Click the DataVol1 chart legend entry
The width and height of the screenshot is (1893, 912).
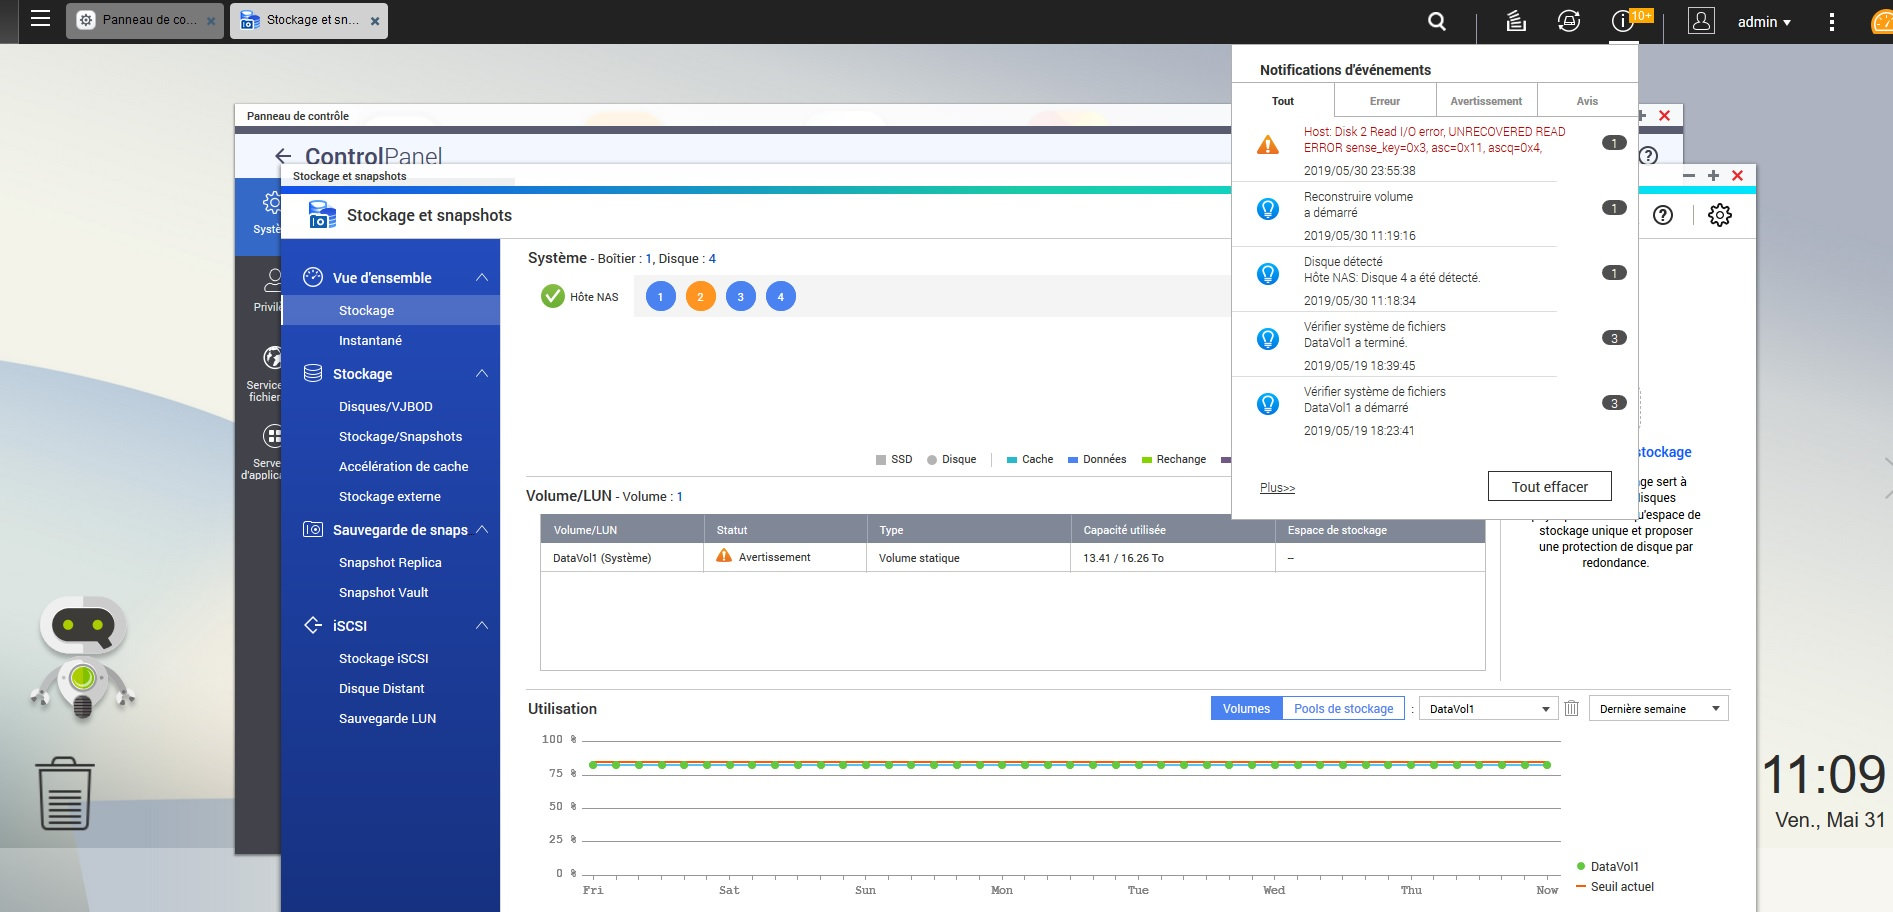[1607, 866]
